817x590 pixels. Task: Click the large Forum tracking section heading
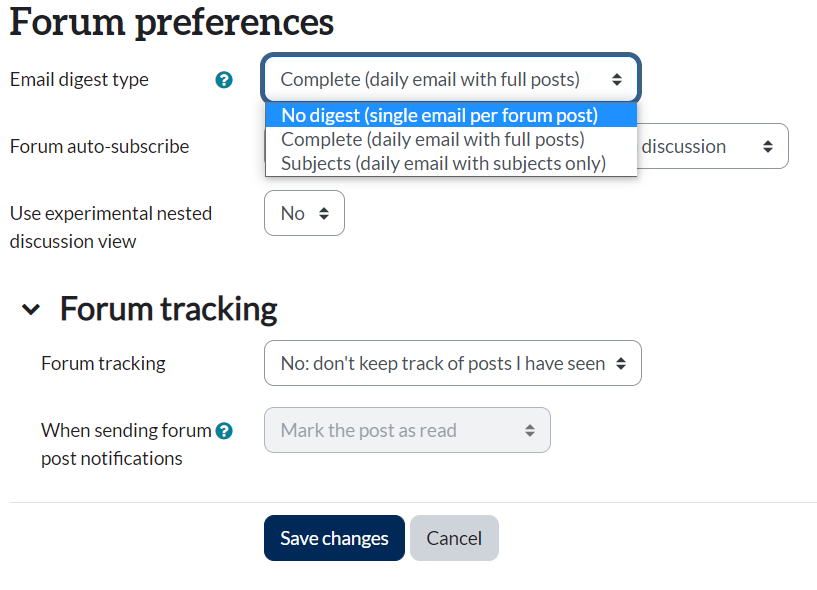click(168, 309)
